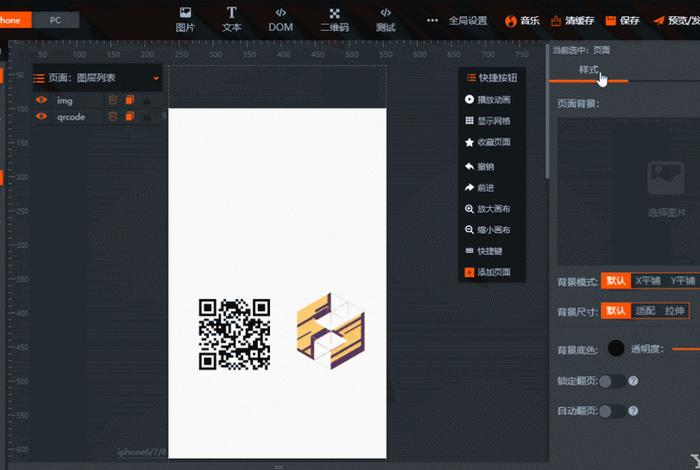The width and height of the screenshot is (700, 470).
Task: Toggle the 自动翻页 switch
Action: (x=612, y=411)
